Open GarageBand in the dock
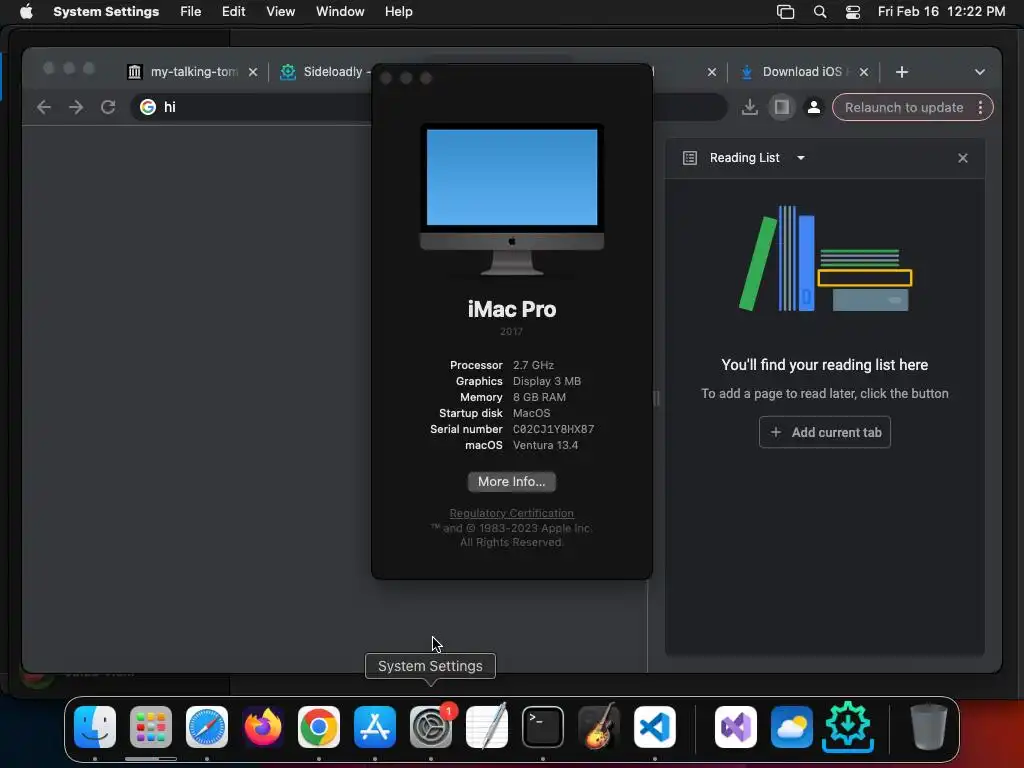1024x768 pixels. coord(598,727)
